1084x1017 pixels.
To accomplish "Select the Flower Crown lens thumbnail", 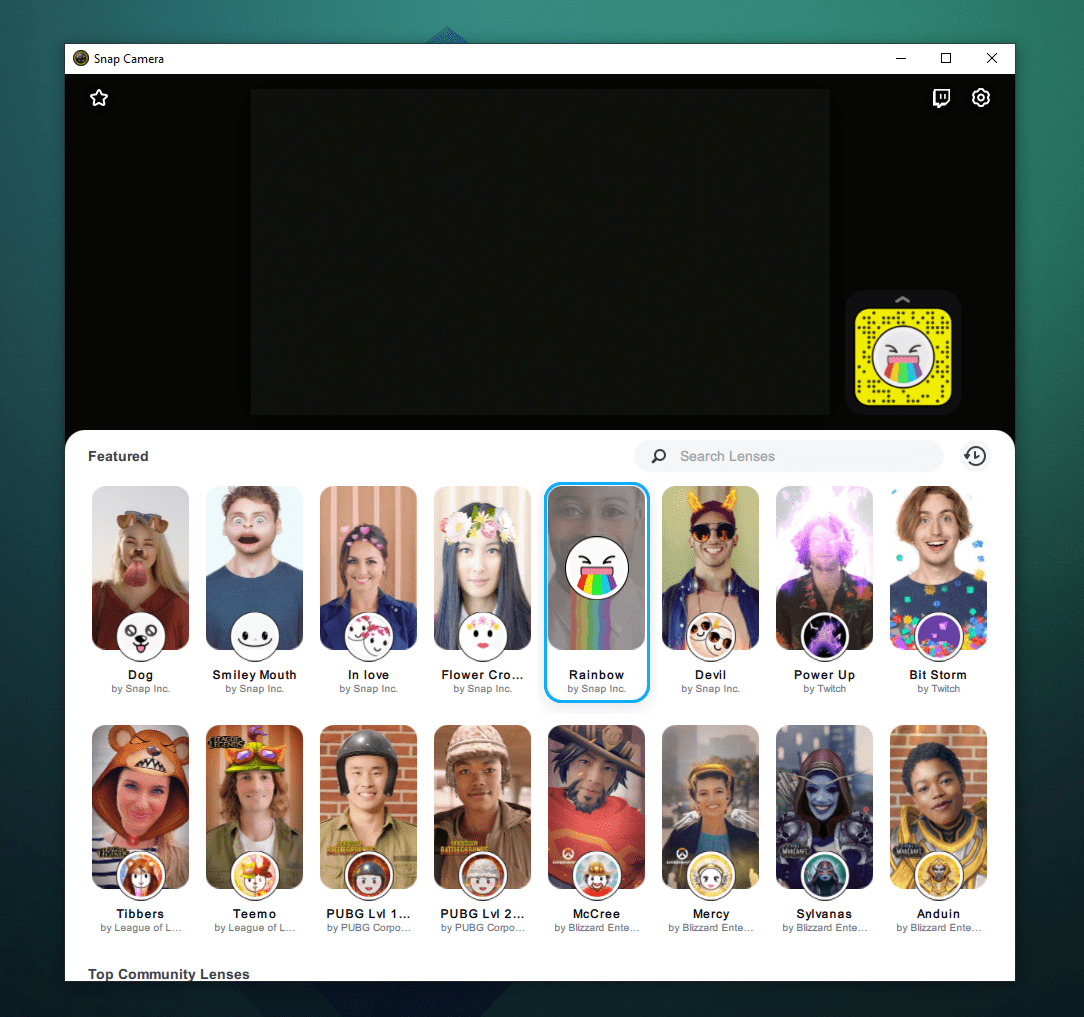I will [483, 568].
